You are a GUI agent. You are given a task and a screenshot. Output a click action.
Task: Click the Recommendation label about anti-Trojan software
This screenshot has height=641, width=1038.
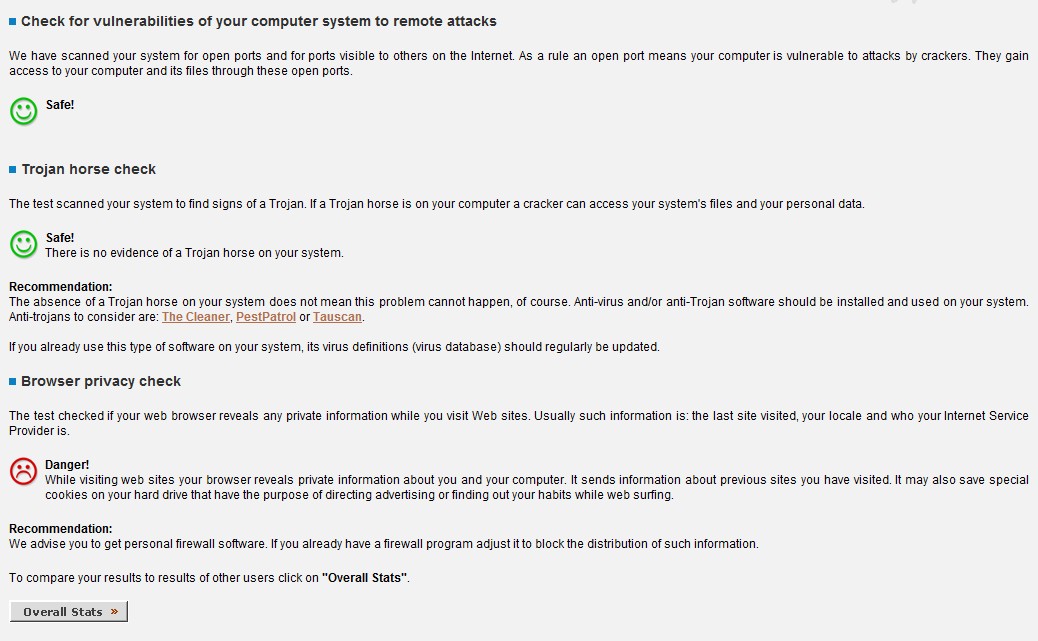[61, 287]
